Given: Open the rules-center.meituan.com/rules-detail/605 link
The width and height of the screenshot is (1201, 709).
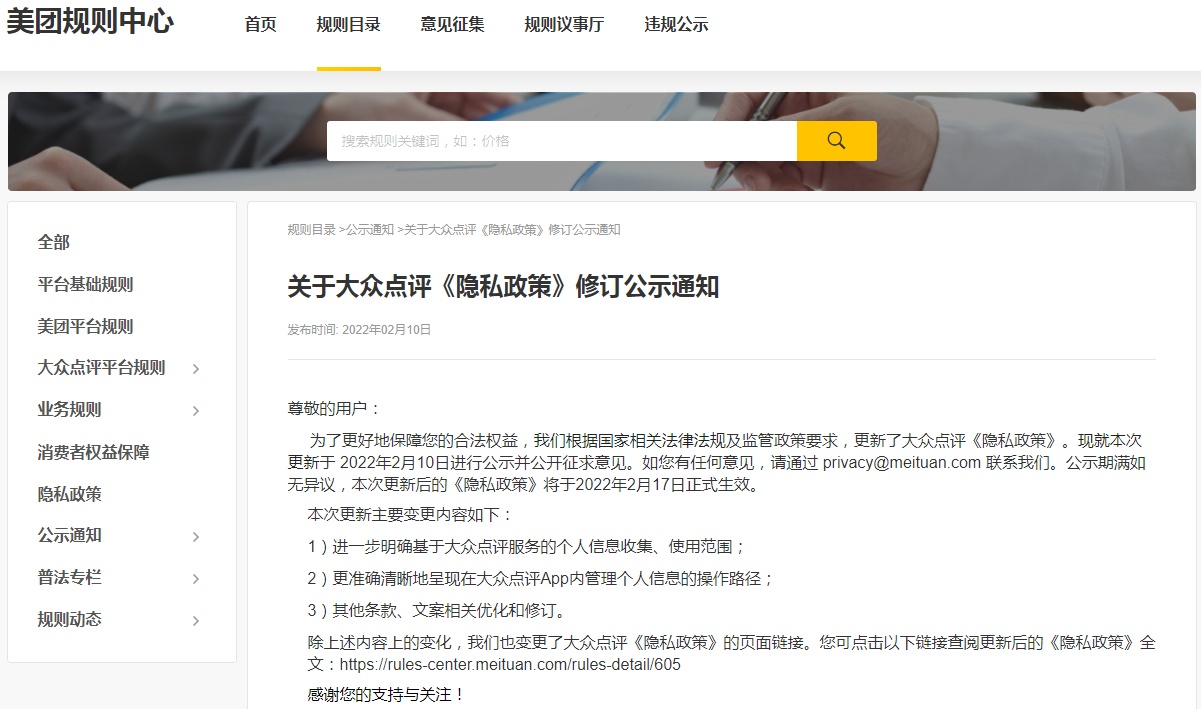Looking at the screenshot, I should pyautogui.click(x=510, y=664).
